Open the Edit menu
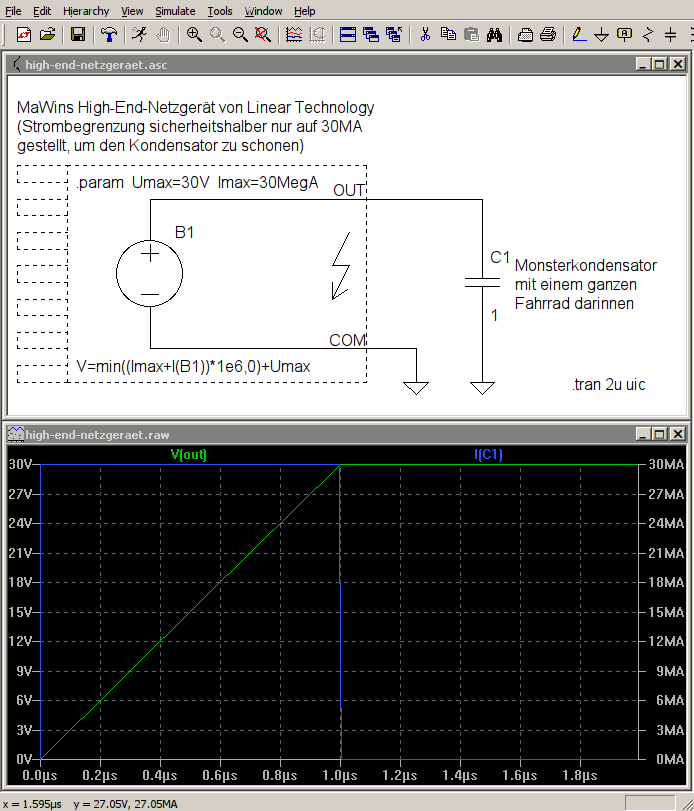This screenshot has height=811, width=694. [x=42, y=11]
